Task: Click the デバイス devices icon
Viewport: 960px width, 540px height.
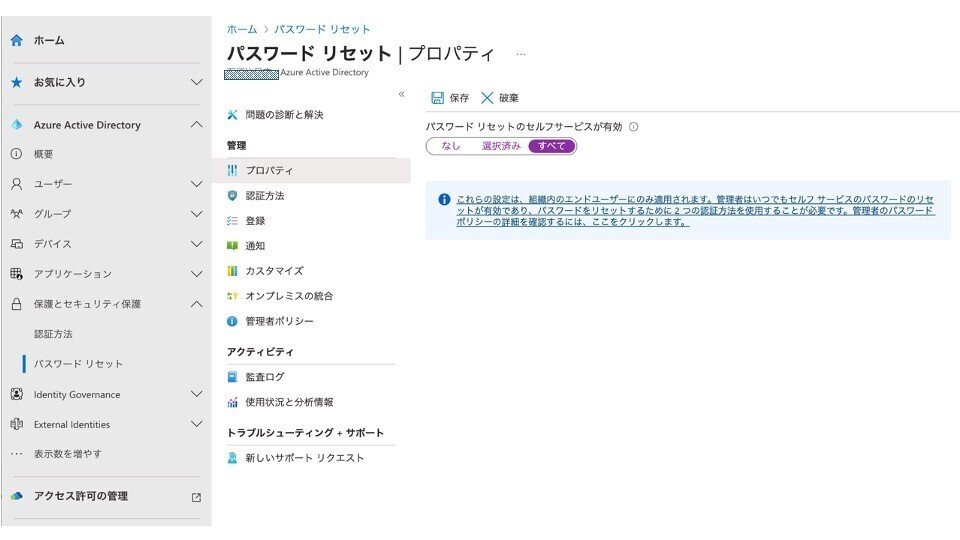Action: [17, 244]
